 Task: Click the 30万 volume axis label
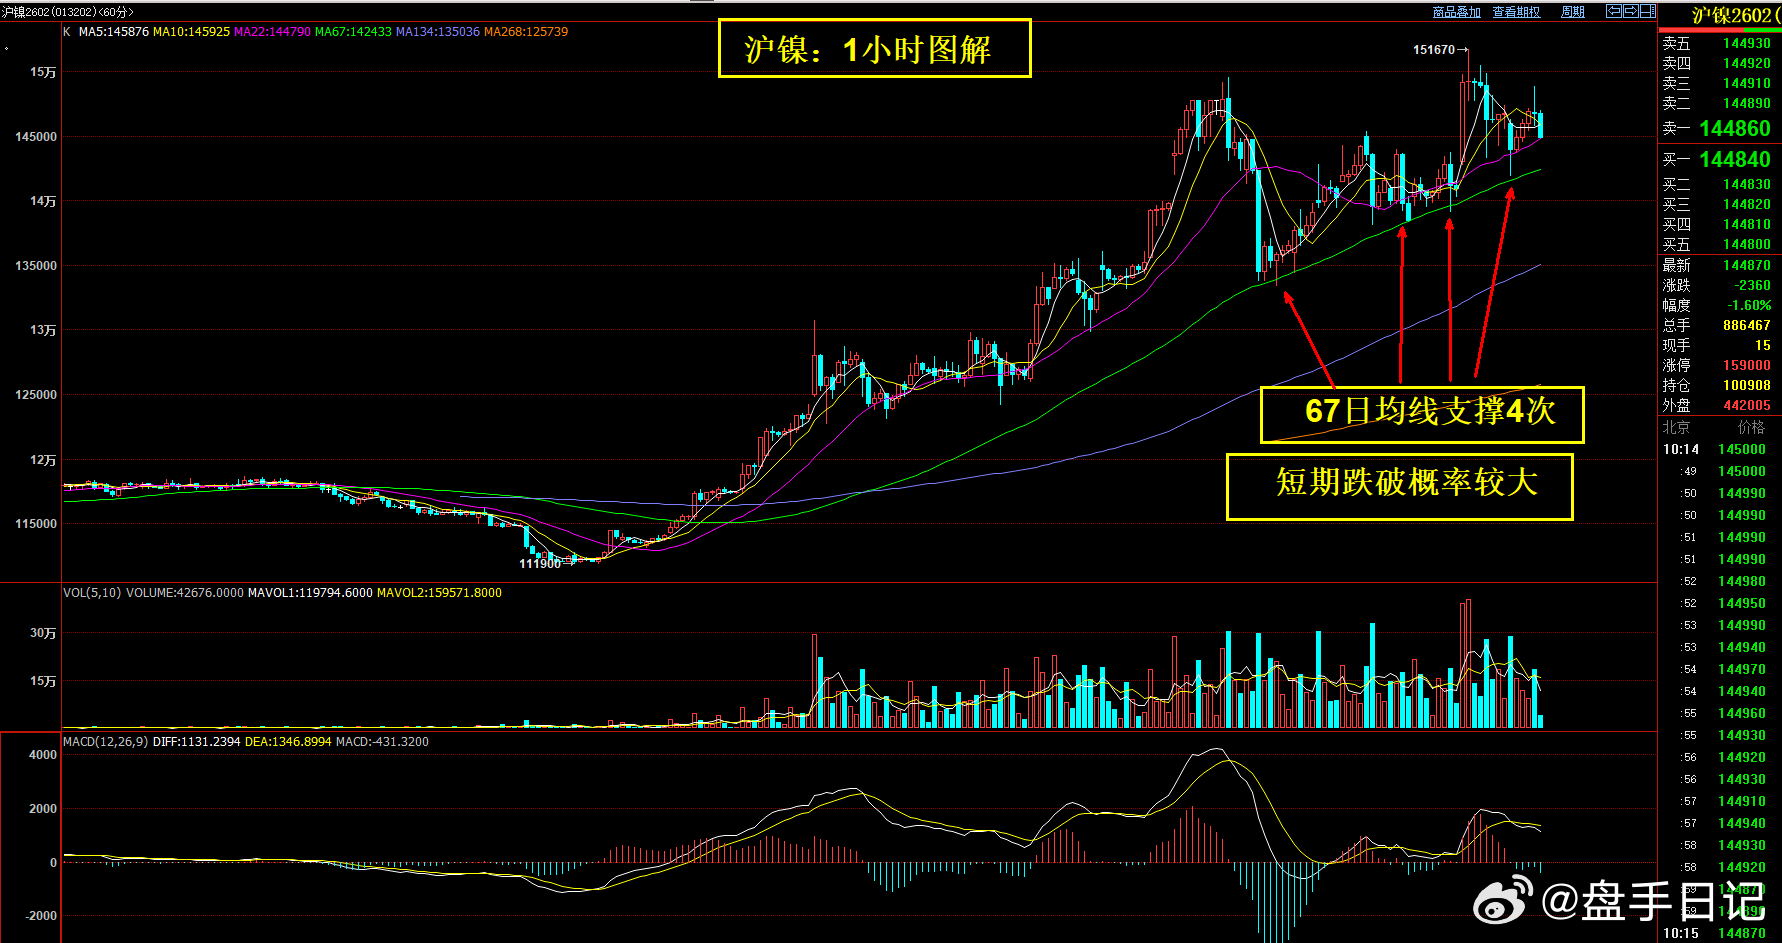[x=43, y=633]
